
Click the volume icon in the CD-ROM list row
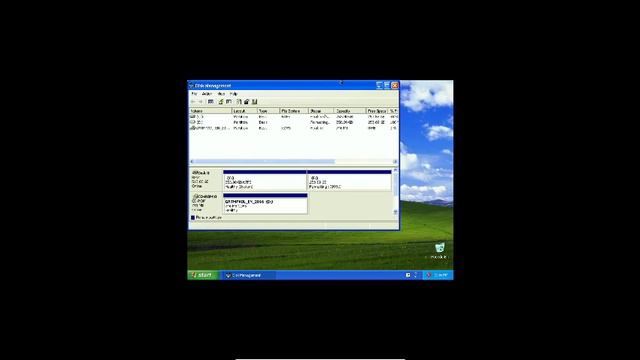click(192, 128)
